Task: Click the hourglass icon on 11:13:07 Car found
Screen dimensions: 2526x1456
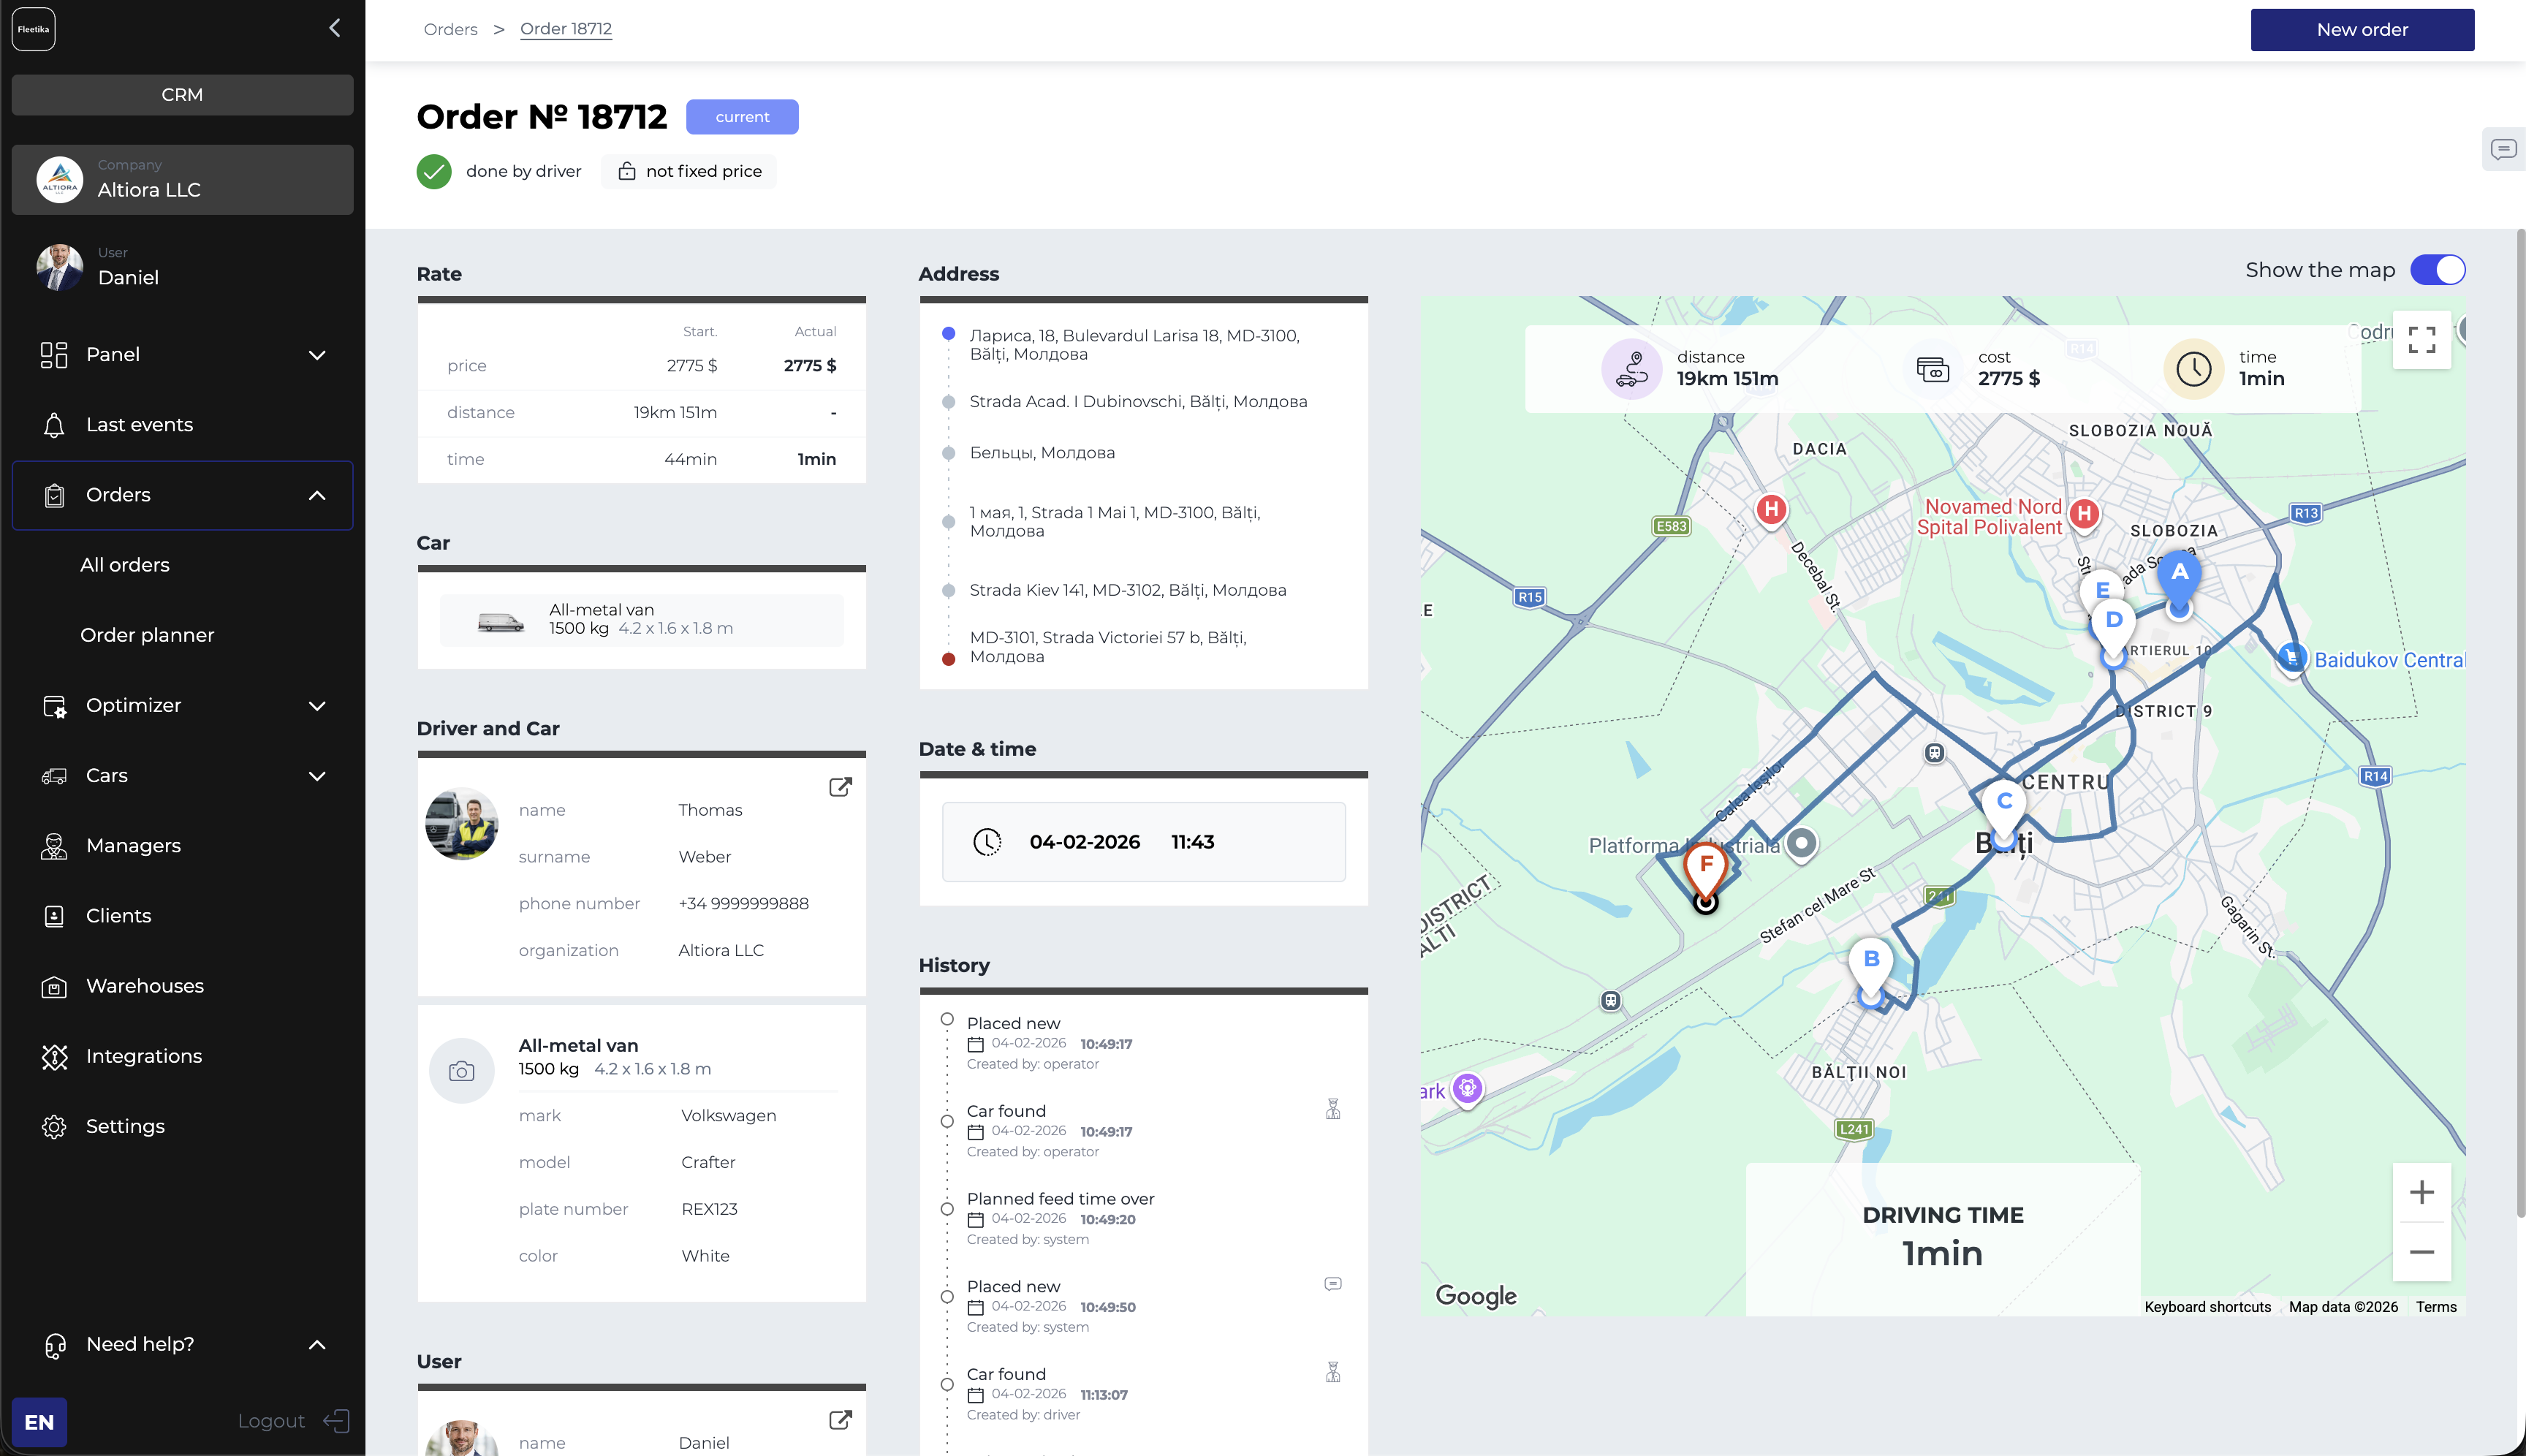Action: click(x=1333, y=1372)
